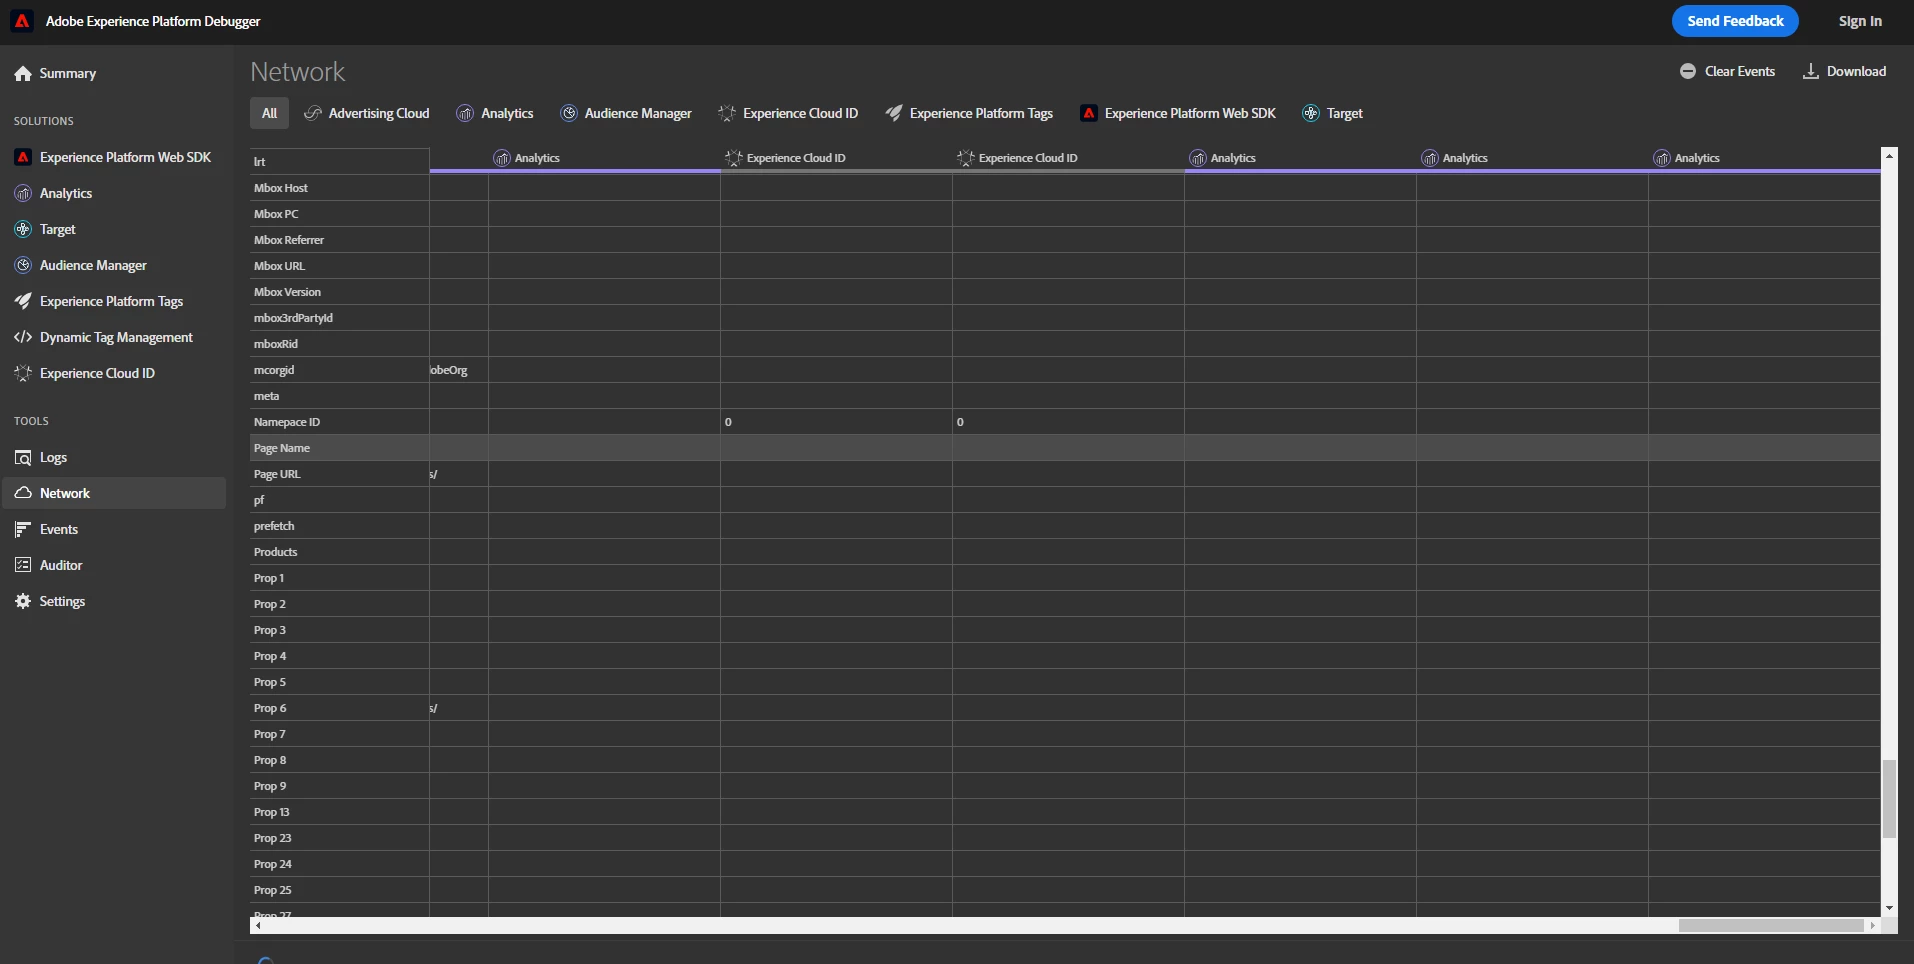
Task: Click first Analytics column header icon
Action: point(502,159)
